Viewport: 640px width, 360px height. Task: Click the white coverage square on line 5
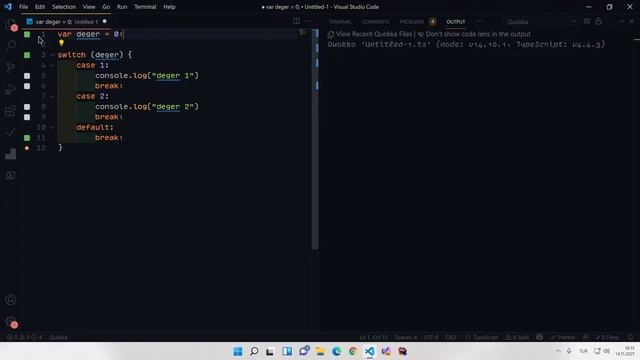click(x=27, y=76)
